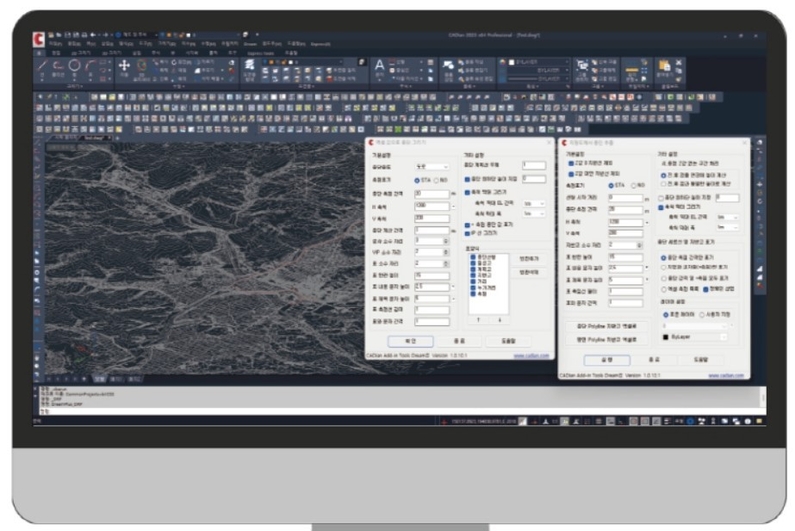The height and width of the screenshot is (531, 795).
Task: Switch to the Express Tools ribbon tab
Action: tap(261, 53)
